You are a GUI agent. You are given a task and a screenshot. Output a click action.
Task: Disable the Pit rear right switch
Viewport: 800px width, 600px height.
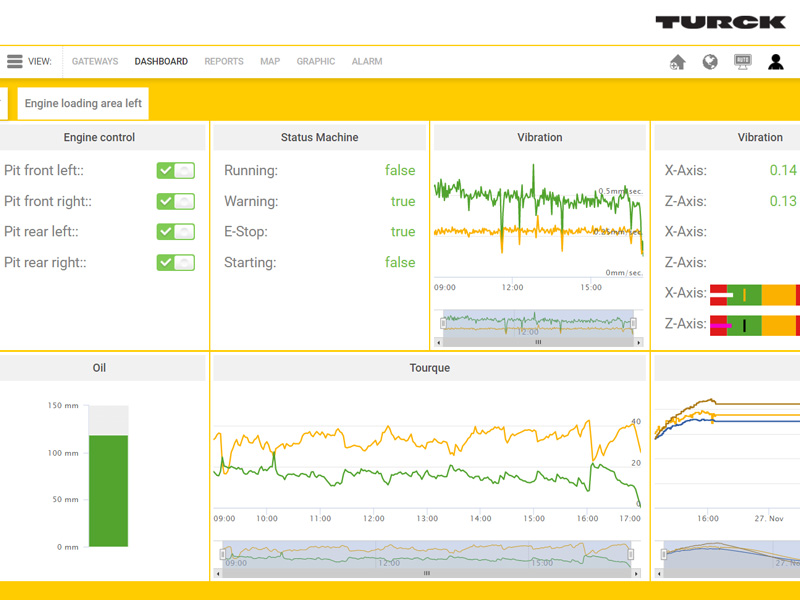tap(175, 262)
